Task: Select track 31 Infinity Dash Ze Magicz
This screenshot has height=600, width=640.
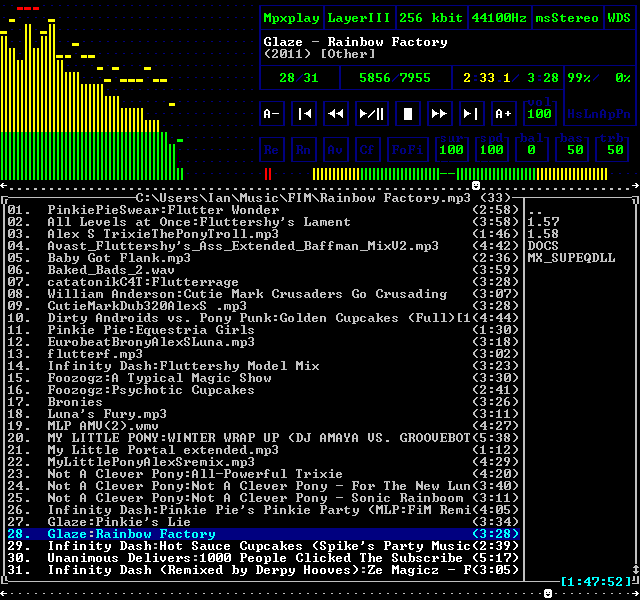Action: (x=263, y=570)
